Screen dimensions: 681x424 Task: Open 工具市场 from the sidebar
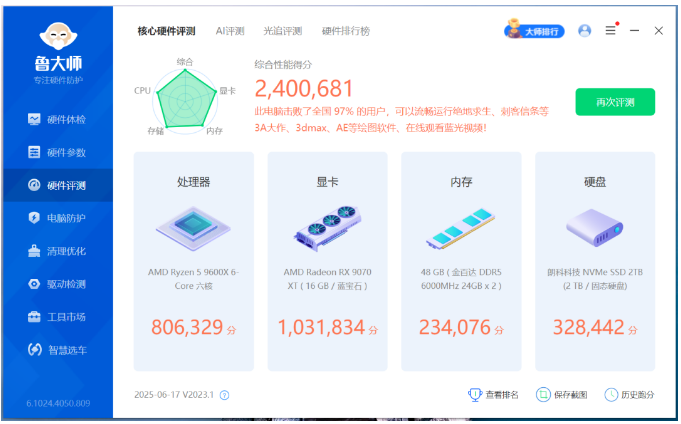click(x=57, y=317)
